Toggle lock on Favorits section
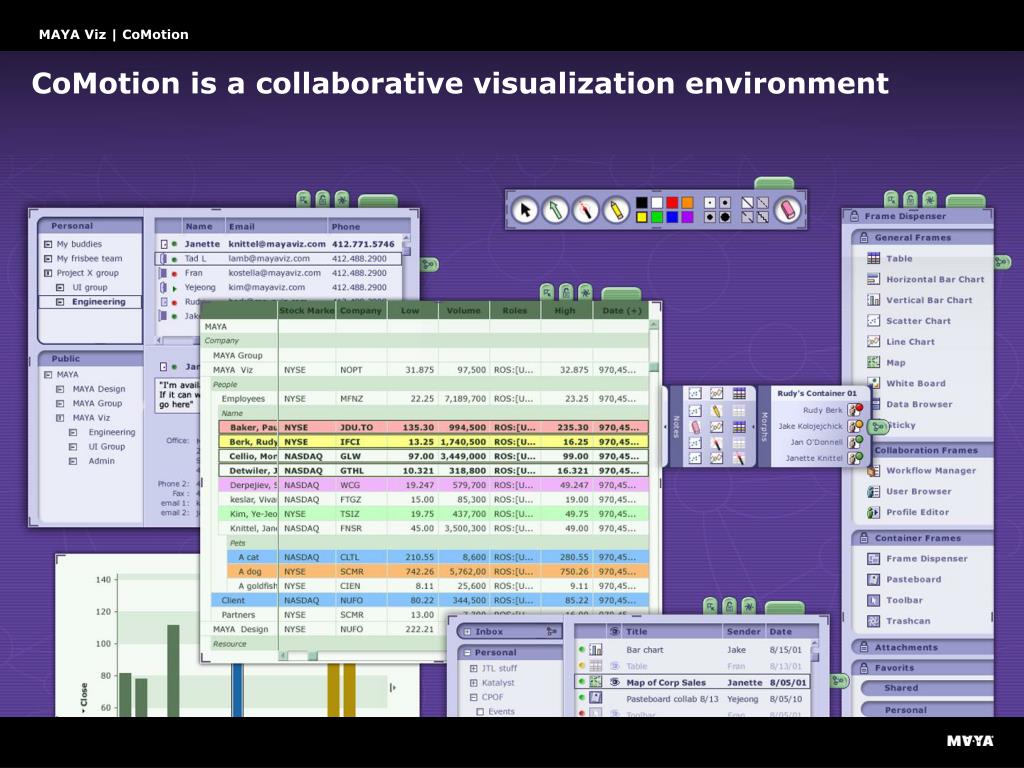Screen dimensions: 1024x768 point(863,668)
